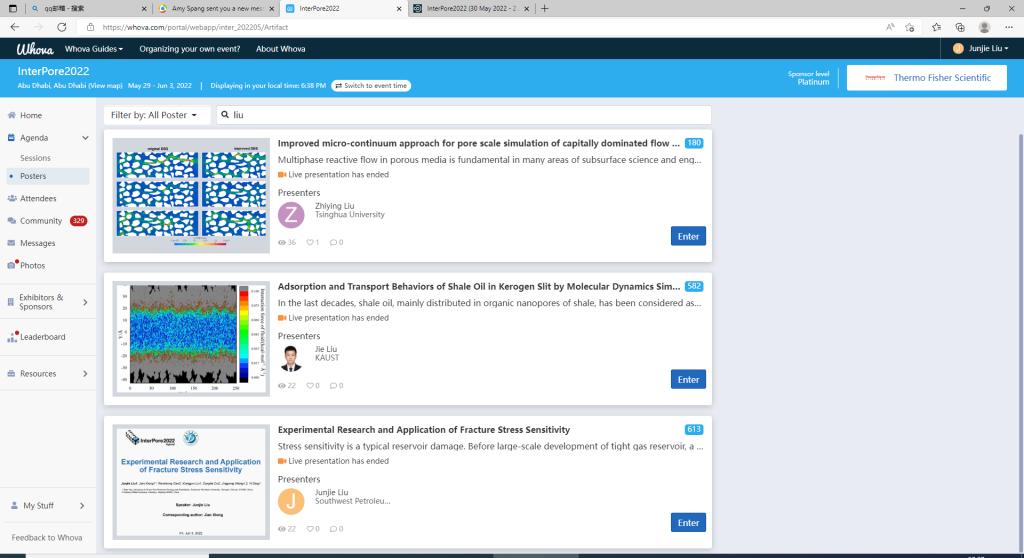This screenshot has width=1024, height=558.
Task: Select Sessions under Agenda
Action: (x=35, y=158)
